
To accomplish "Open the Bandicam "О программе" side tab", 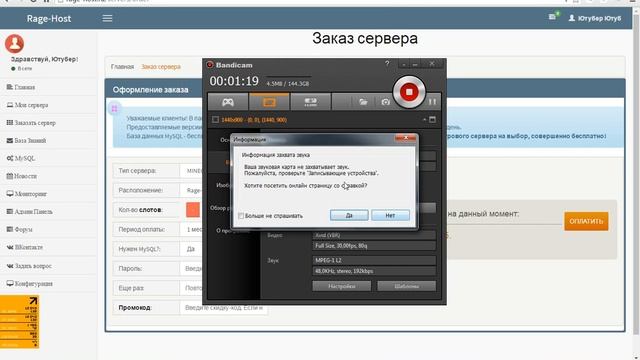I will coord(223,230).
